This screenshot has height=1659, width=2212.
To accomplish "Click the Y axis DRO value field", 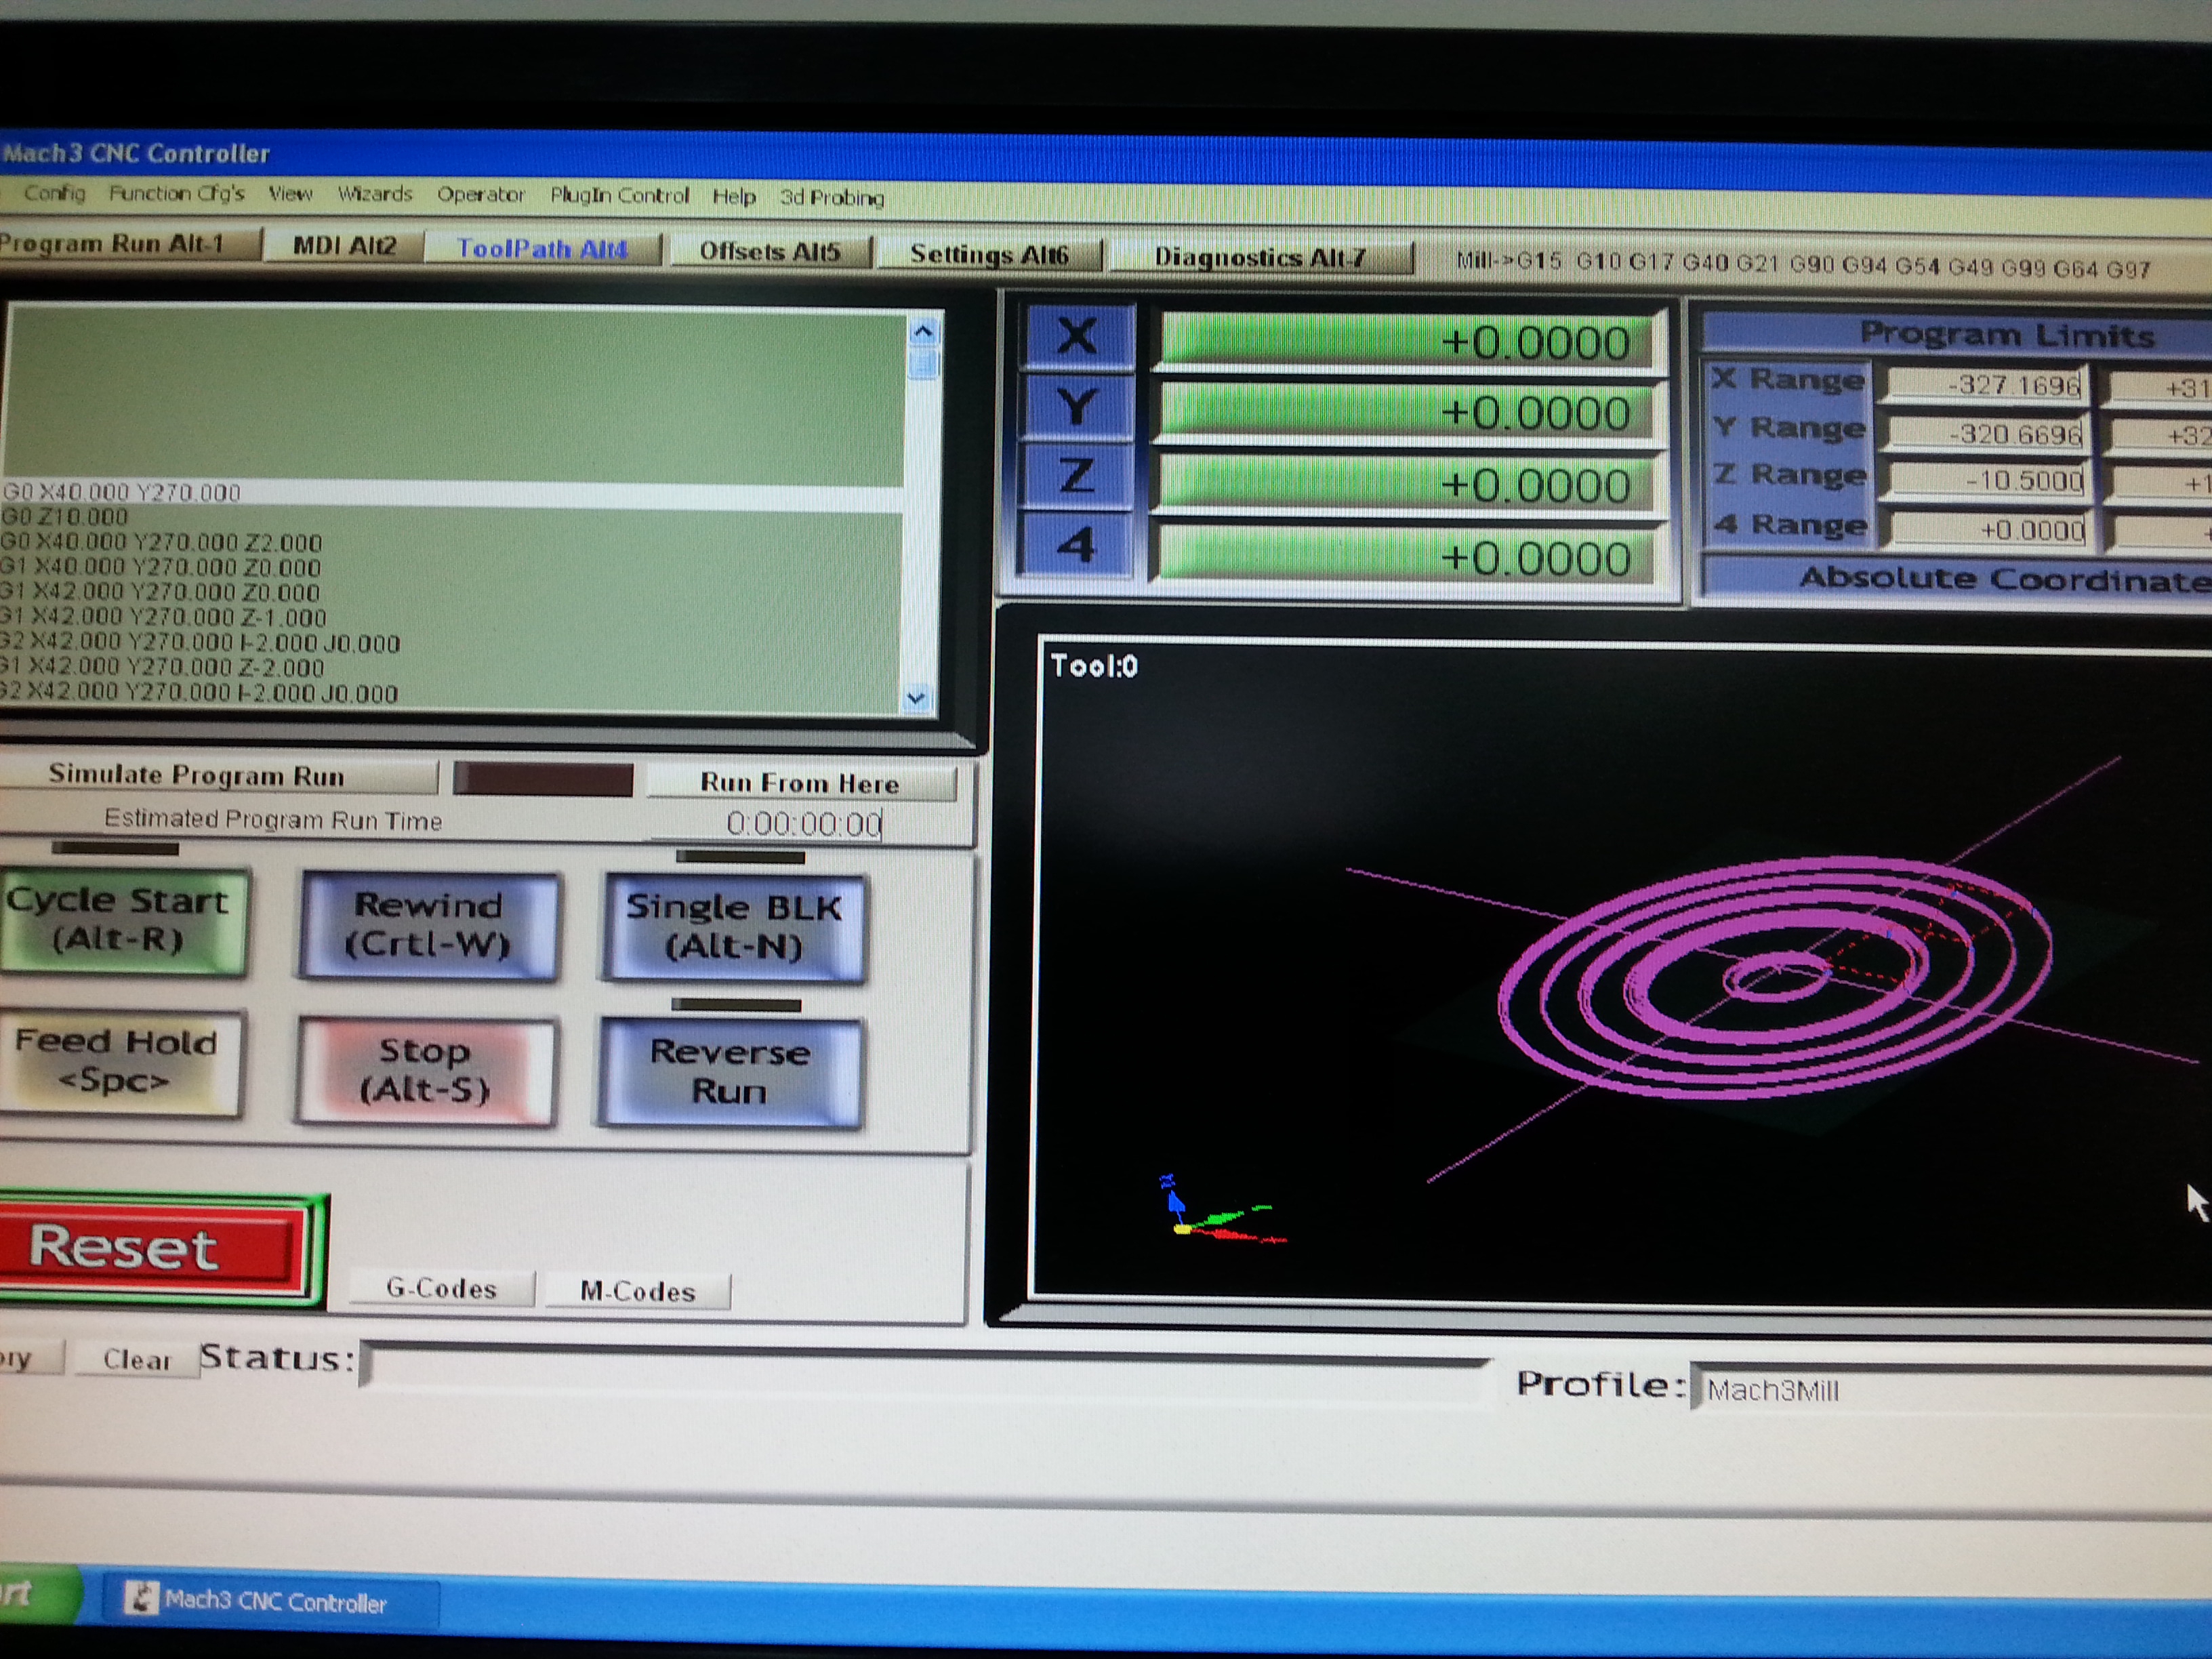I will click(x=1408, y=412).
